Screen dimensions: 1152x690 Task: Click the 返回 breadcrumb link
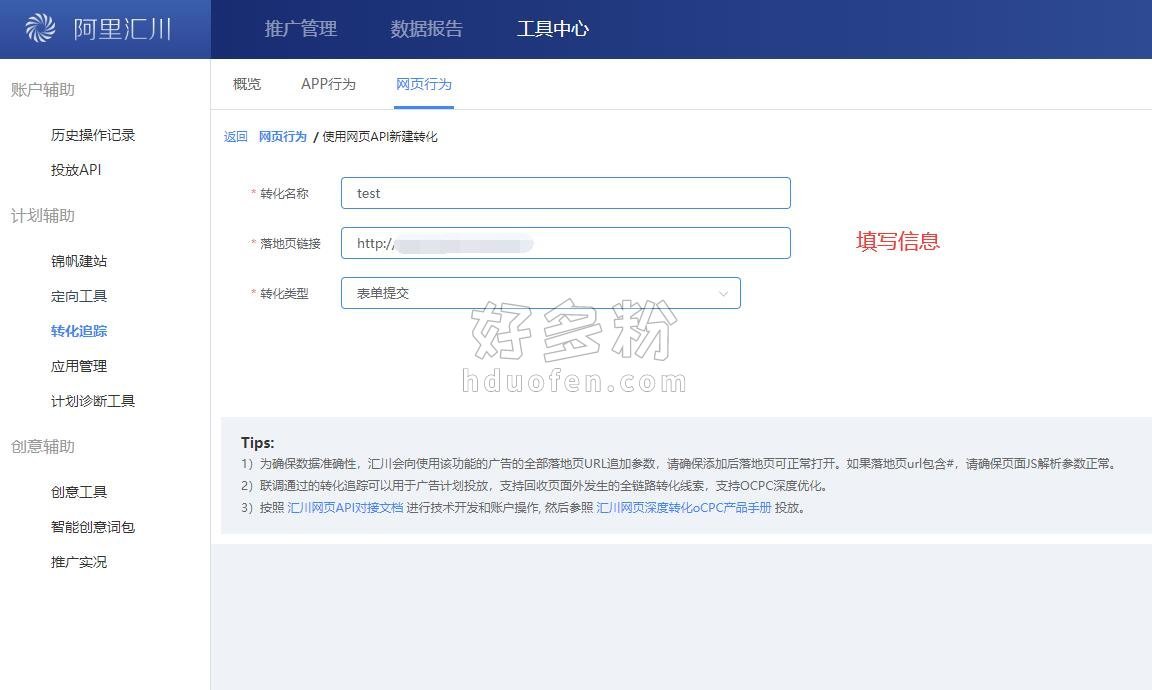[x=235, y=137]
